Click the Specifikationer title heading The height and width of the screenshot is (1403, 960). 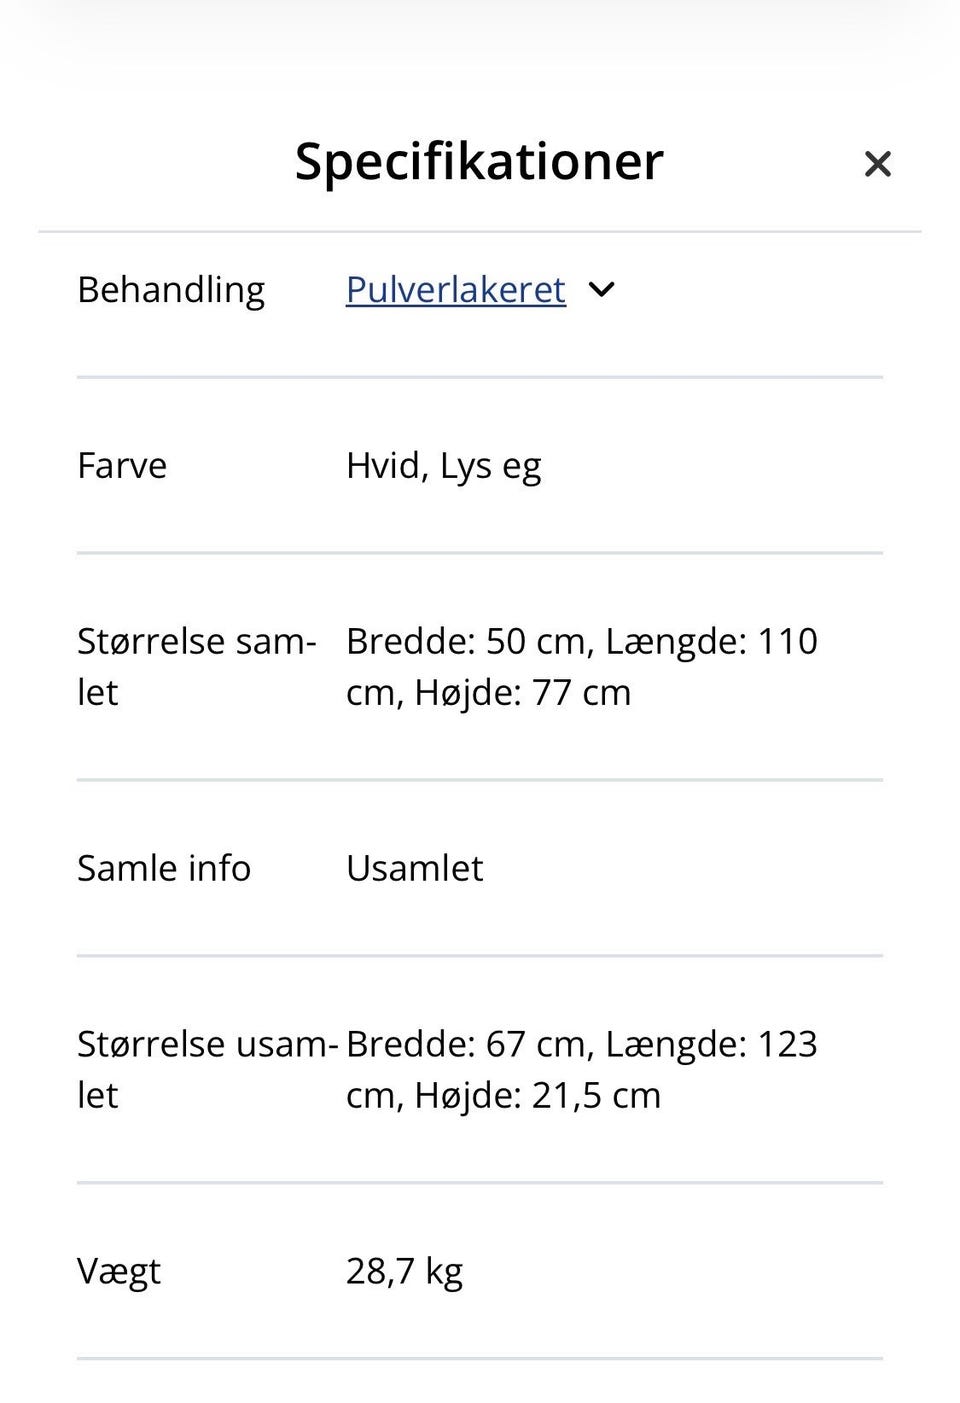(x=477, y=161)
